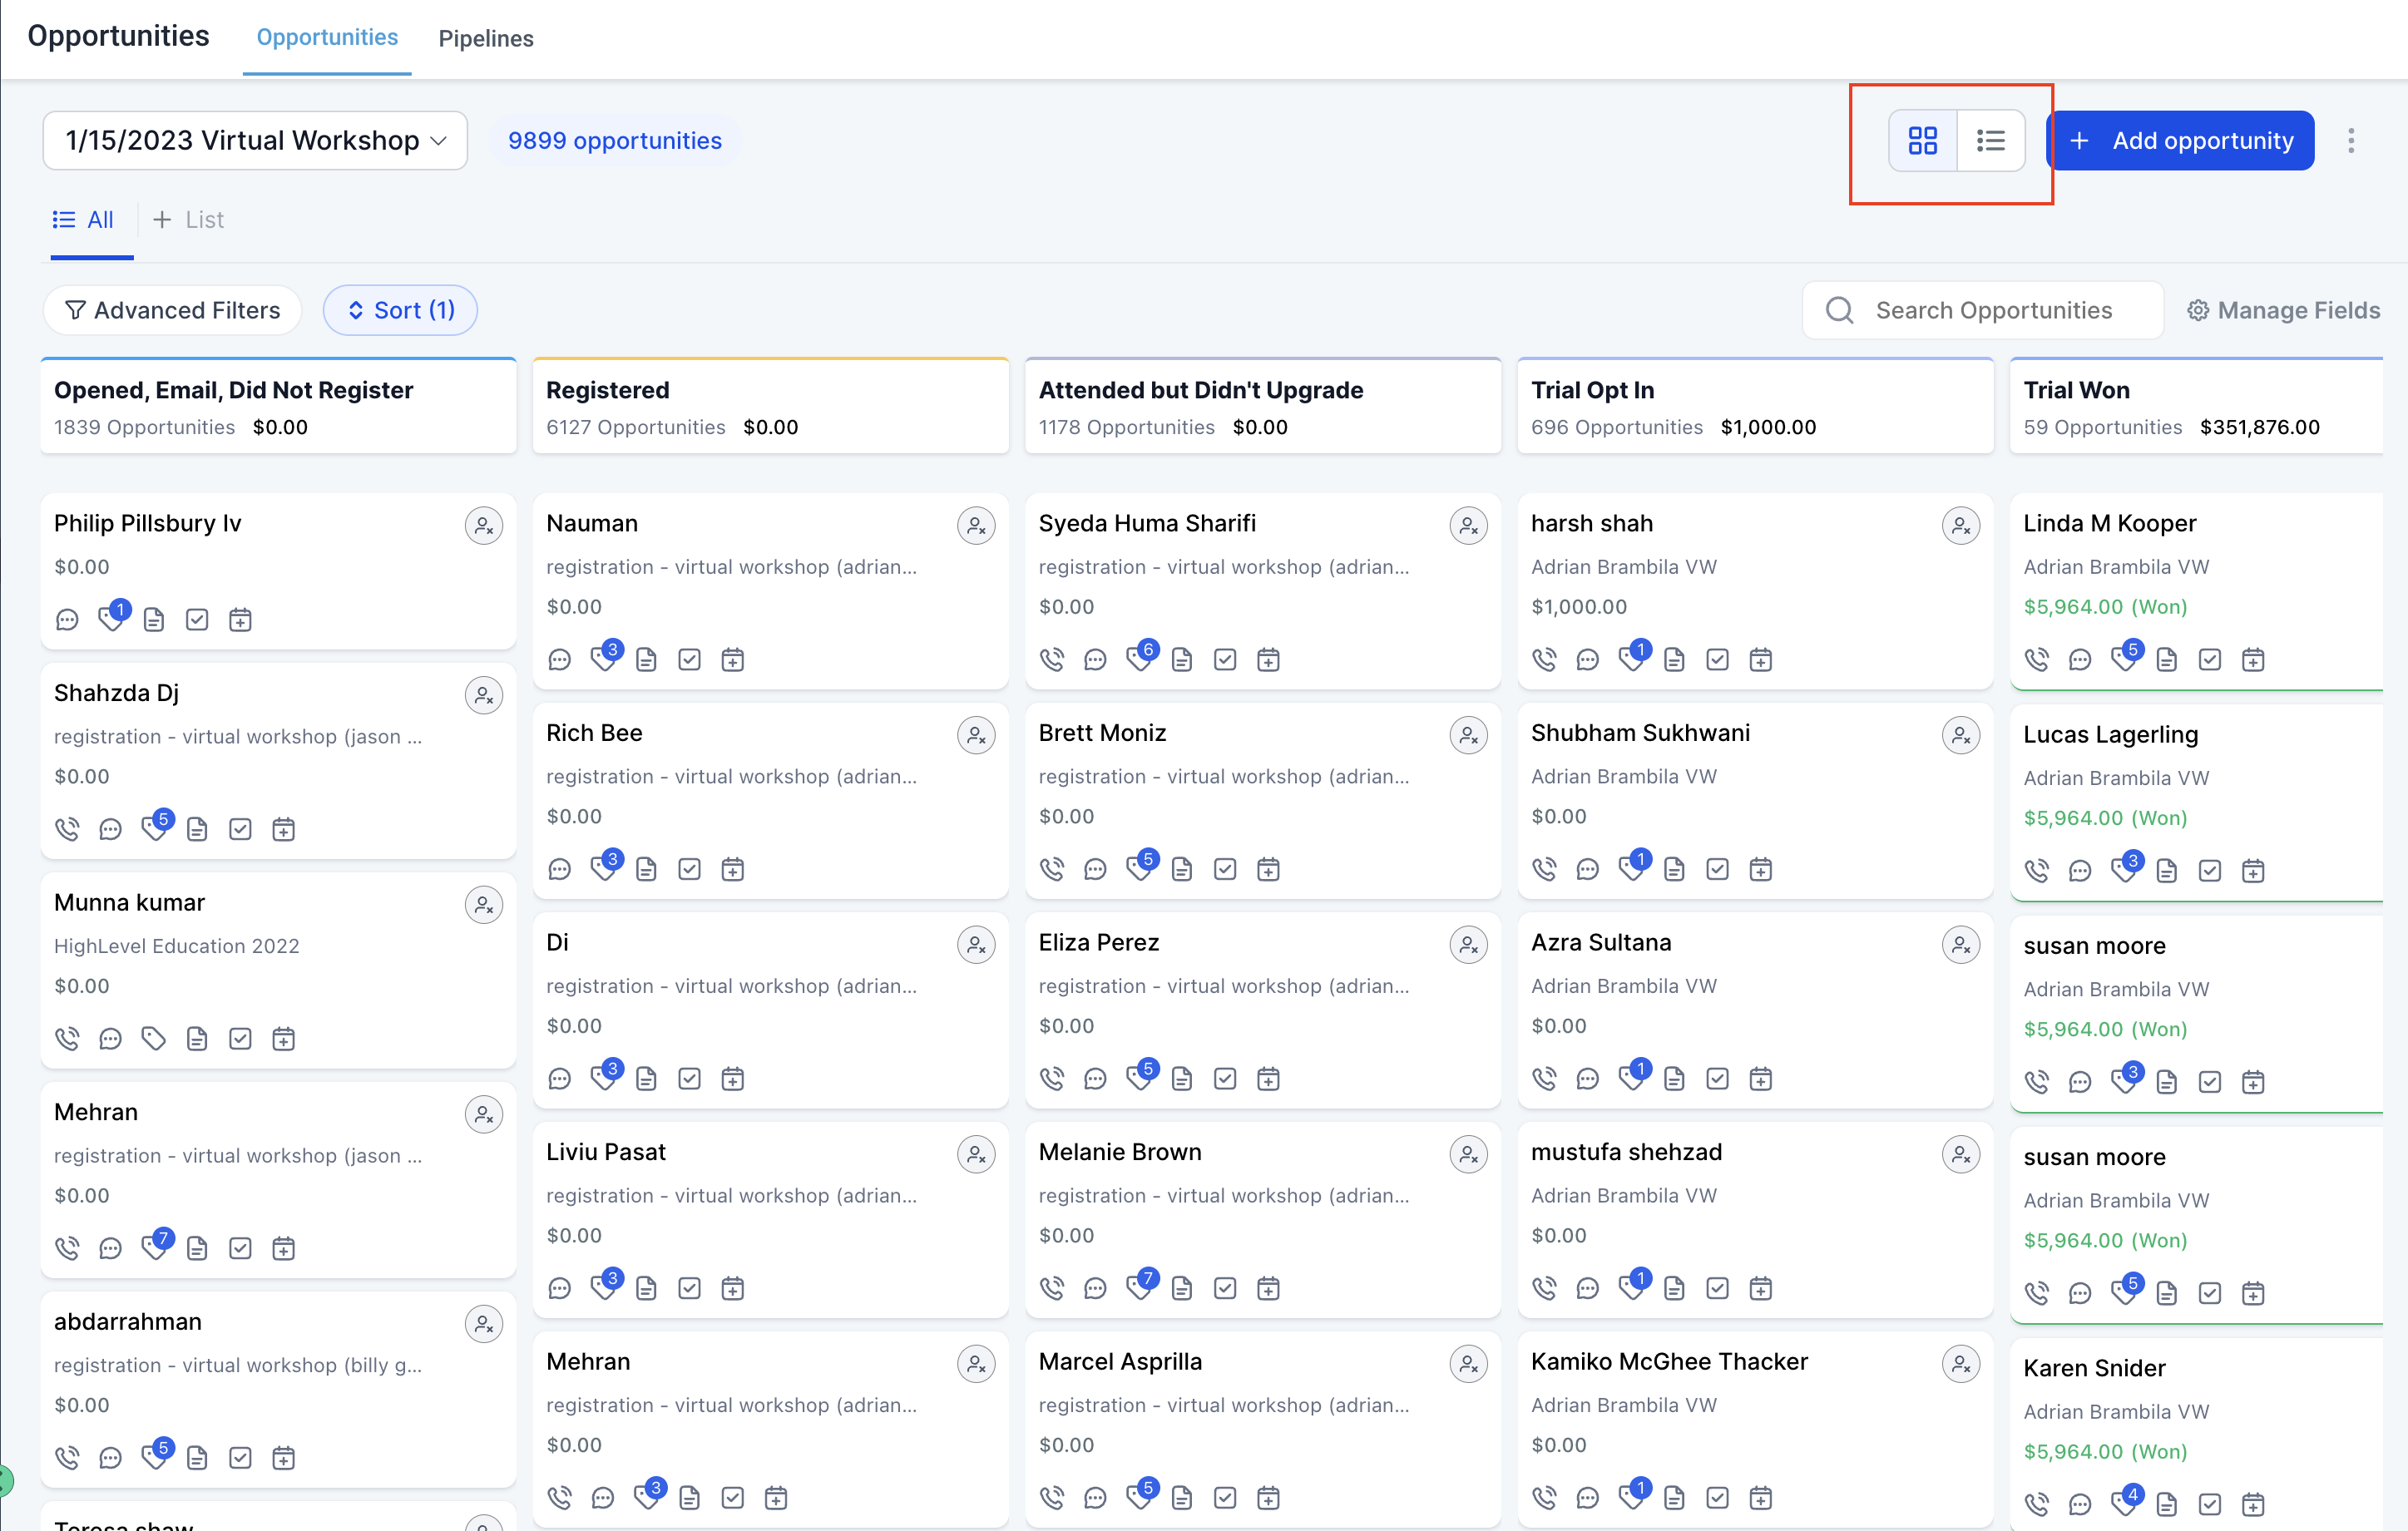Open the Sort (1) options
Screen dimensions: 2408x1531
tap(400, 311)
